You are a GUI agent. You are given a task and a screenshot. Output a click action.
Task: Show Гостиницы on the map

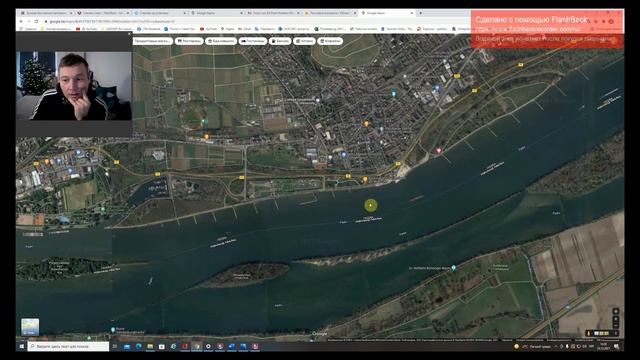click(x=253, y=41)
